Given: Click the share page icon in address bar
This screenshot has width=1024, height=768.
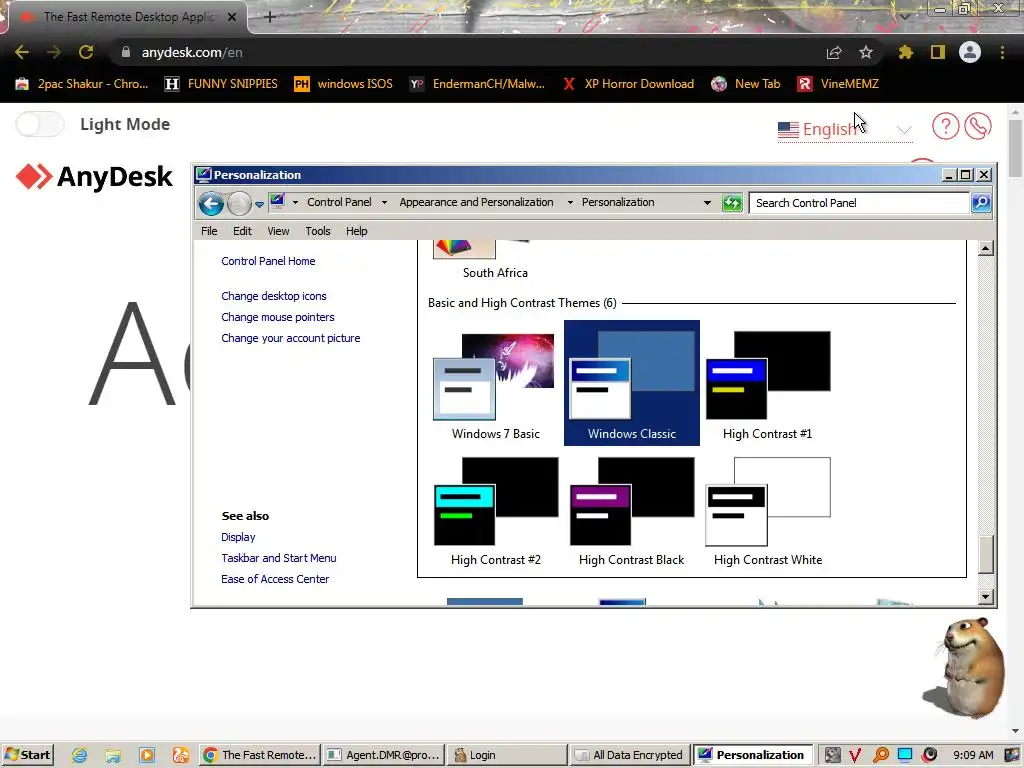Looking at the screenshot, I should (834, 52).
